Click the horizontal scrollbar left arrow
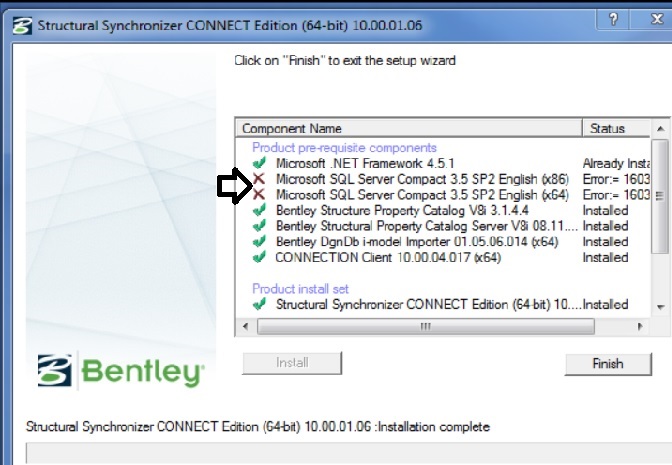This screenshot has width=672, height=465. (246, 327)
